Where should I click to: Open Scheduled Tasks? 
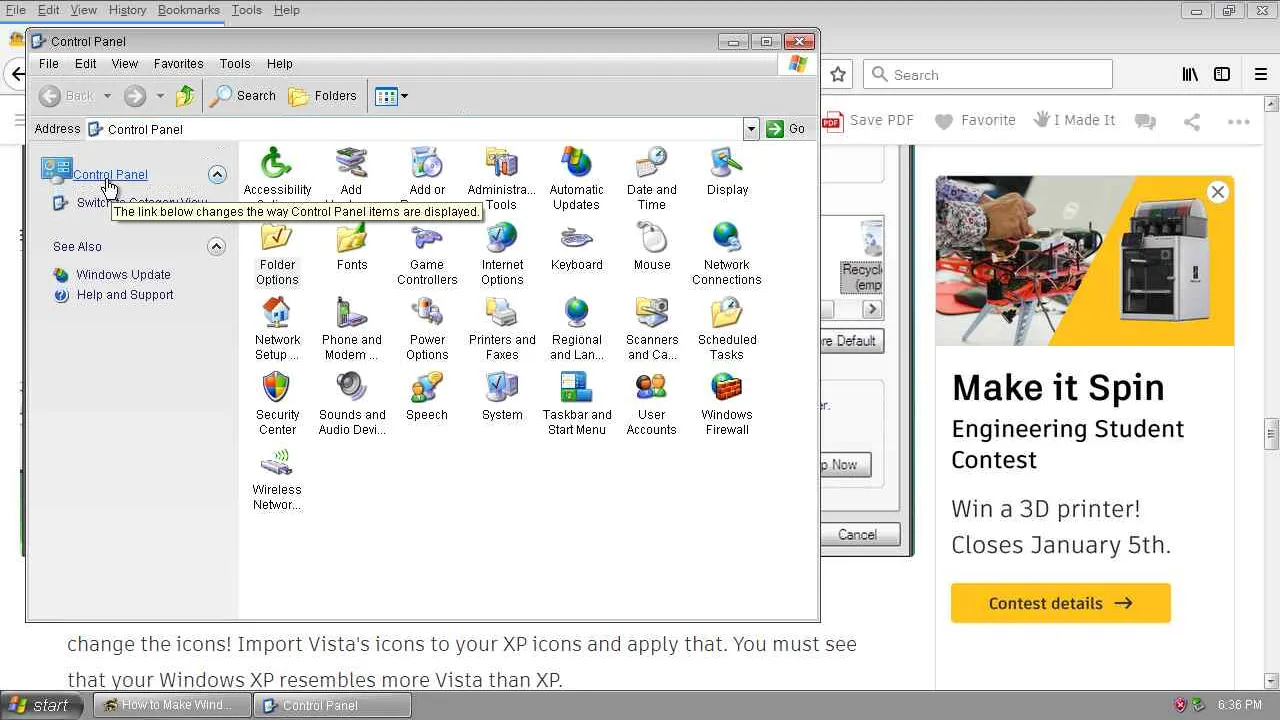(727, 329)
